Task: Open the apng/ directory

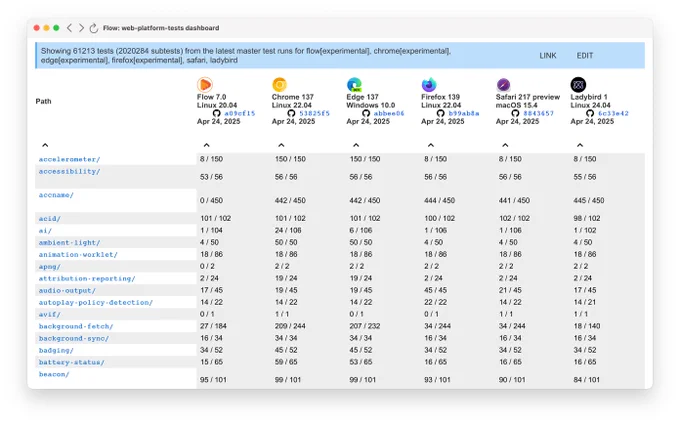Action: pos(49,267)
